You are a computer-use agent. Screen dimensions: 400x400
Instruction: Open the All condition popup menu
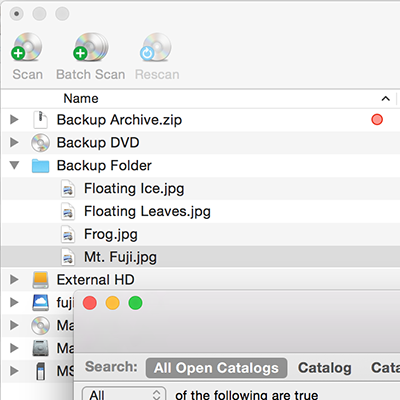(124, 394)
